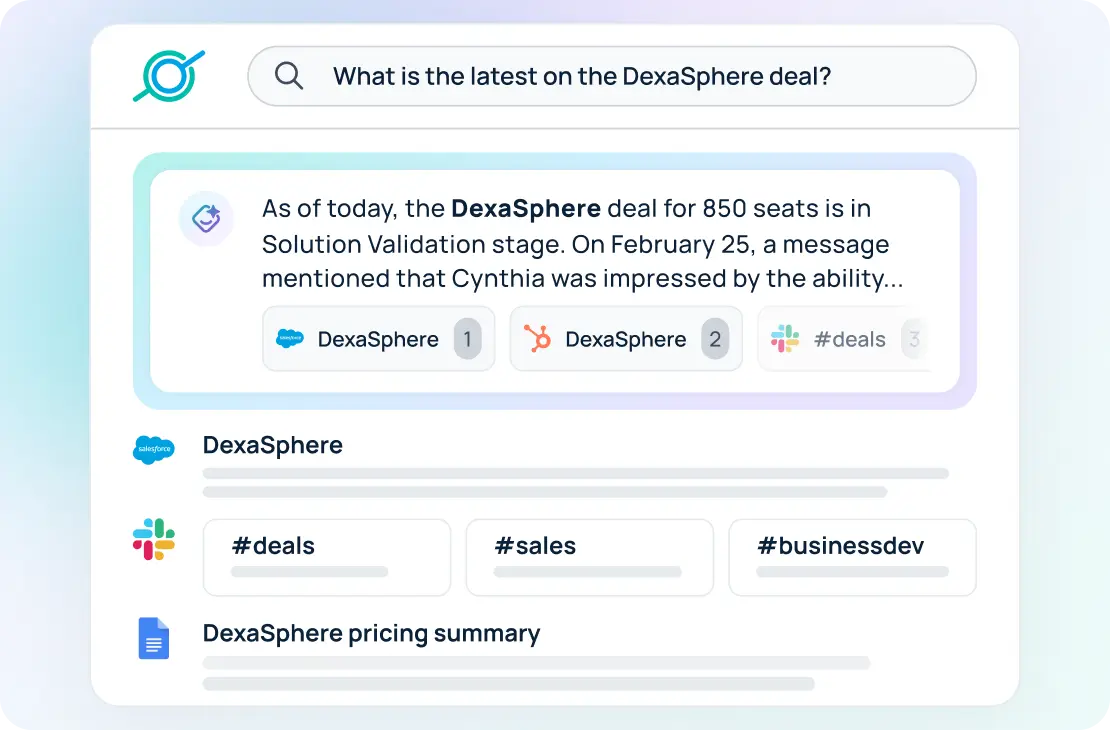Image resolution: width=1110 pixels, height=730 pixels.
Task: Click the Slack logo inside the #deals citation
Action: 786,339
